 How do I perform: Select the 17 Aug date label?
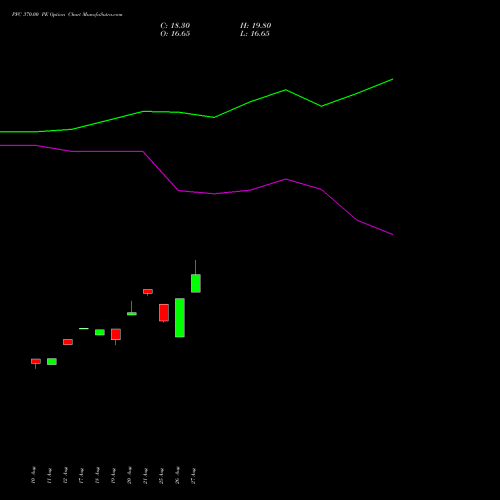coord(81,475)
